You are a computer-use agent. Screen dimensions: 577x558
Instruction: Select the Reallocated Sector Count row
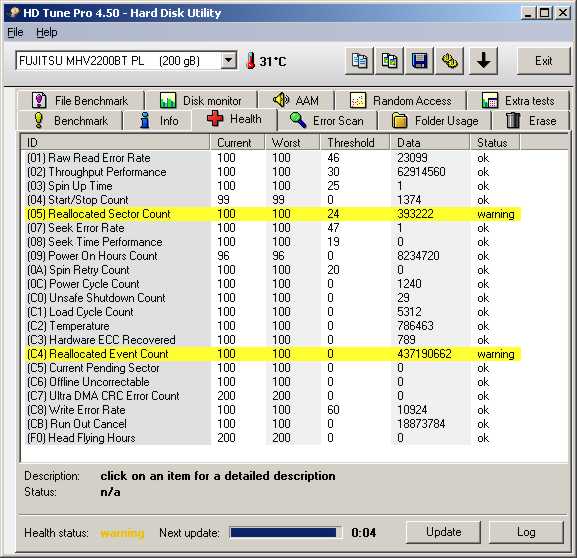click(273, 214)
